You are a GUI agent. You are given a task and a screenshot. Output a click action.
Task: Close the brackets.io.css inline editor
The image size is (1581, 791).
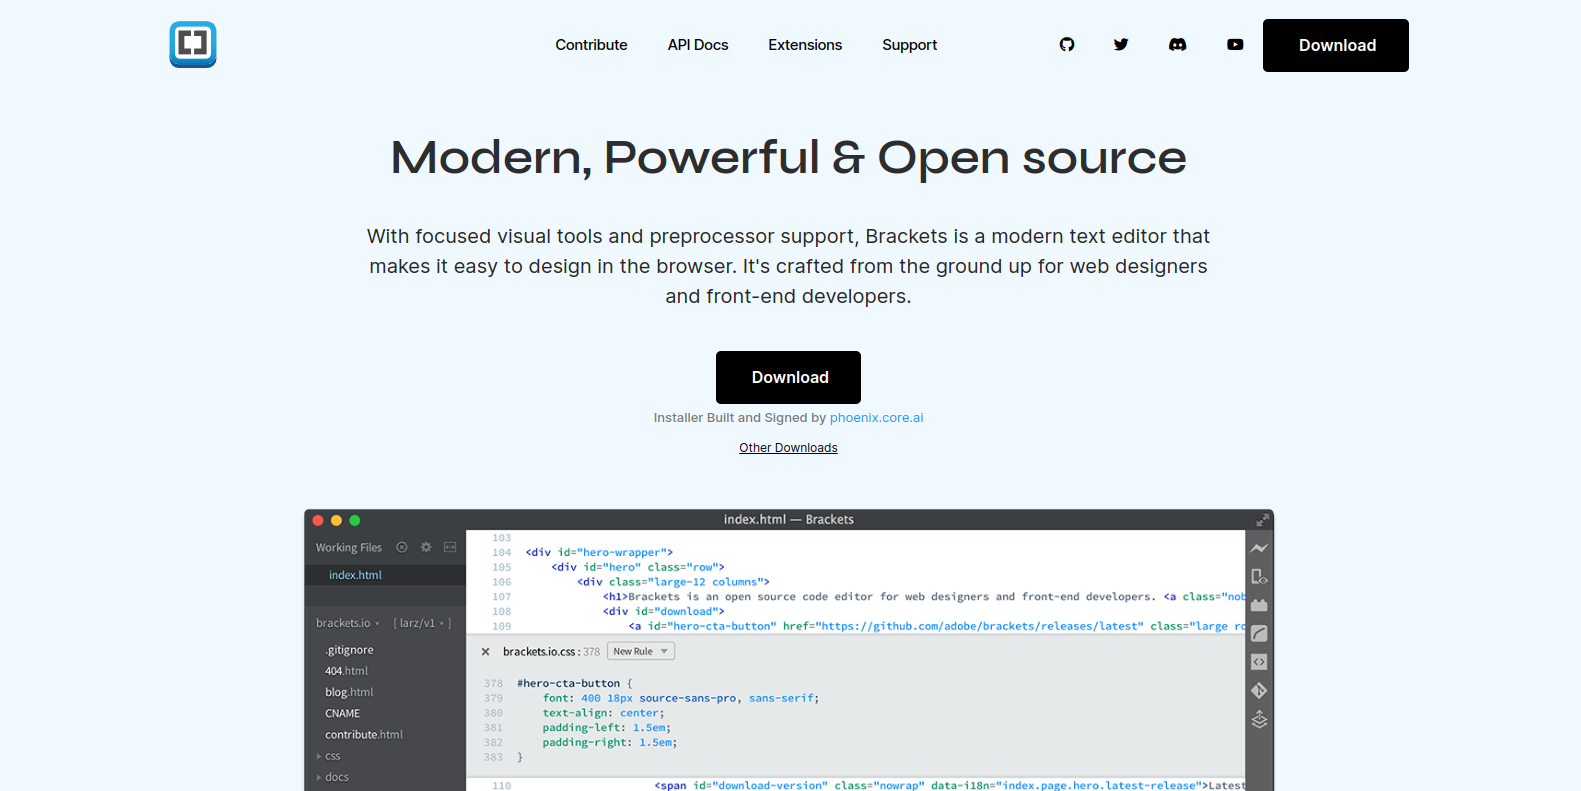click(485, 652)
